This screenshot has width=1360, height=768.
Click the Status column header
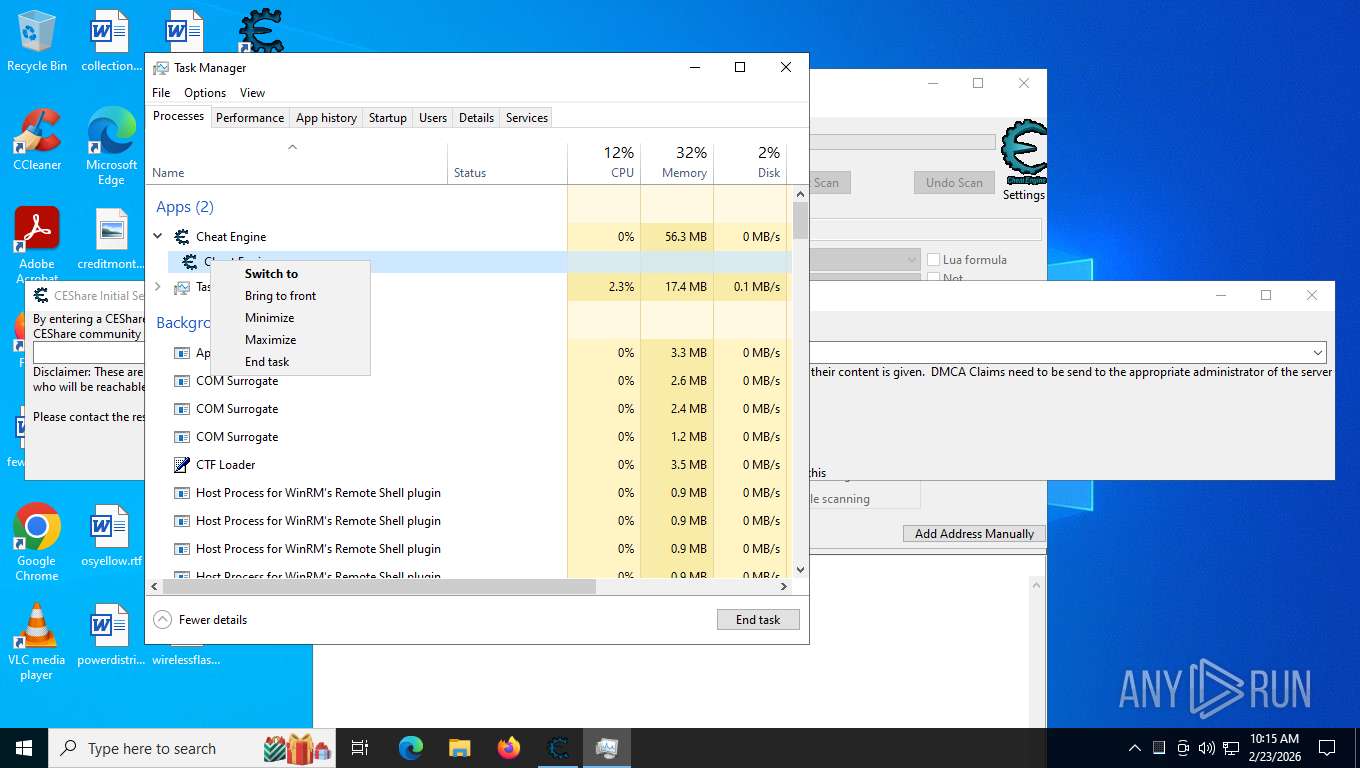[507, 164]
